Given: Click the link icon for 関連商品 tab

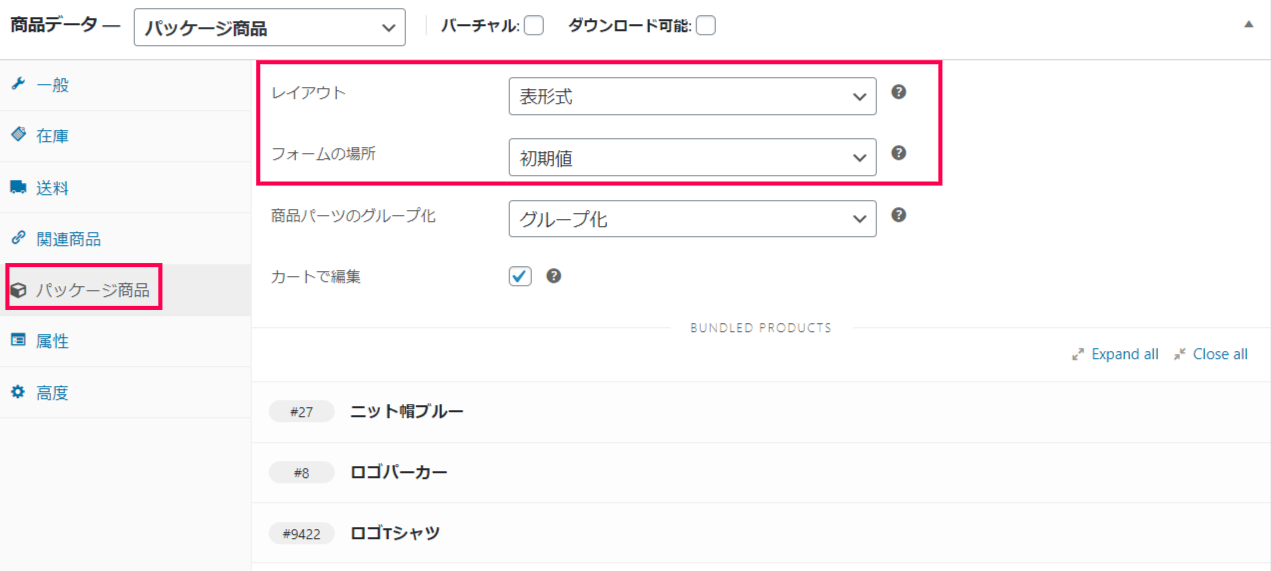Looking at the screenshot, I should [17, 239].
